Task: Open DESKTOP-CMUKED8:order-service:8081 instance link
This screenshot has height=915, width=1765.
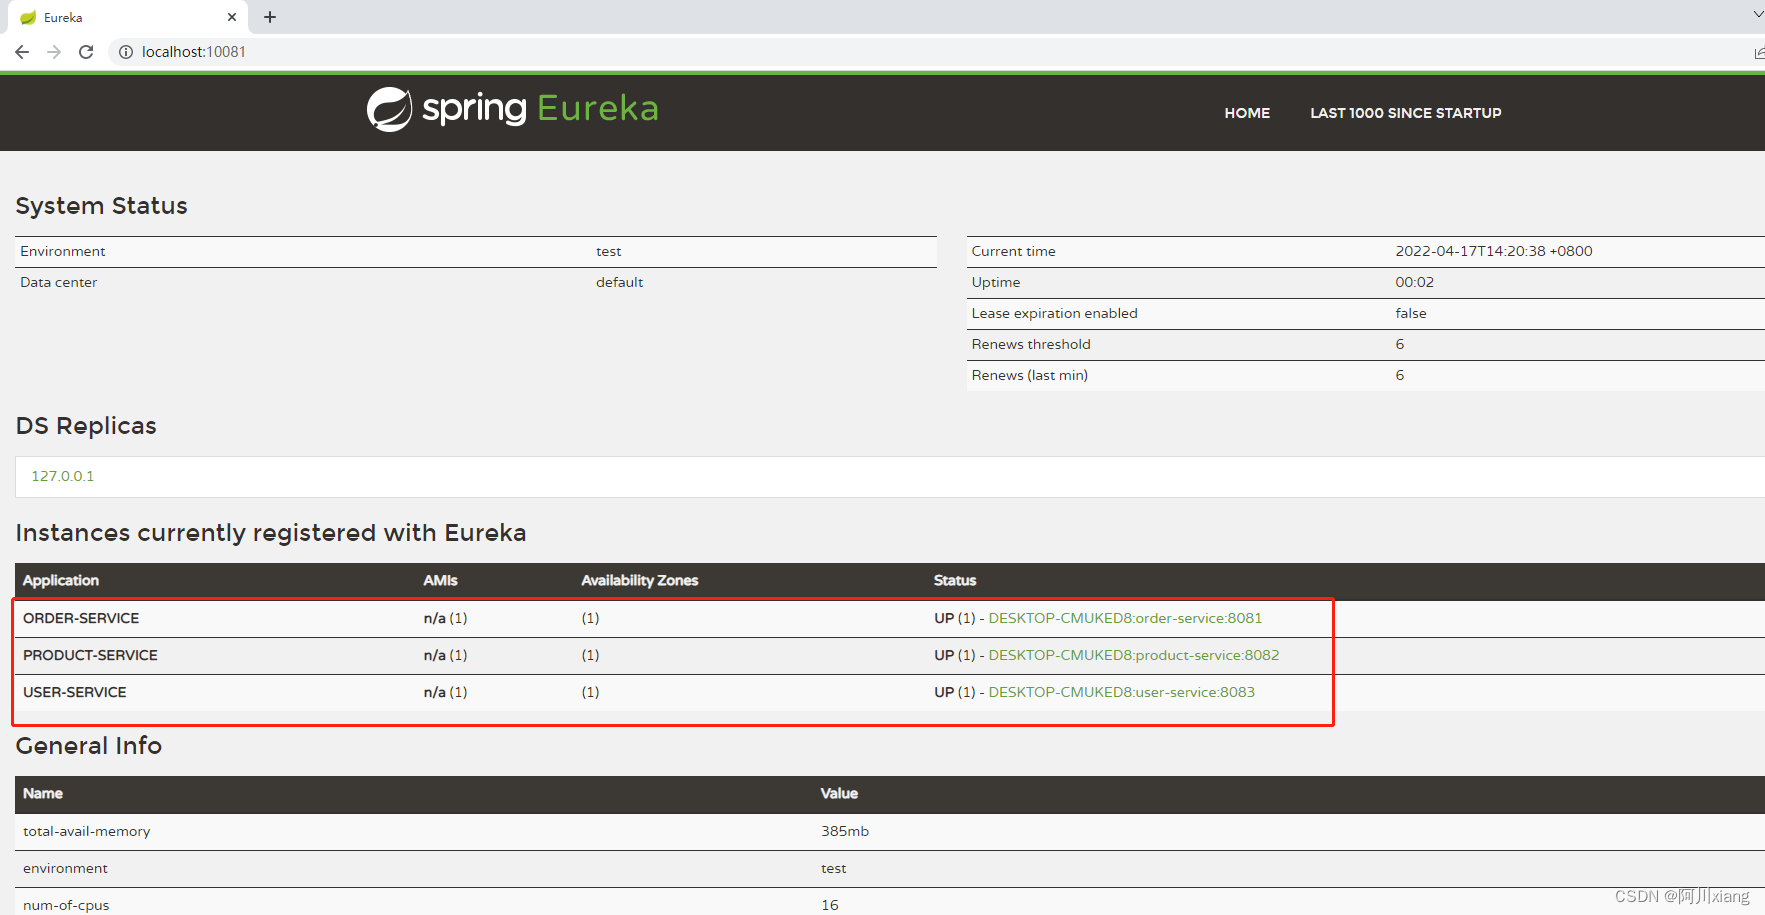Action: (x=1125, y=618)
